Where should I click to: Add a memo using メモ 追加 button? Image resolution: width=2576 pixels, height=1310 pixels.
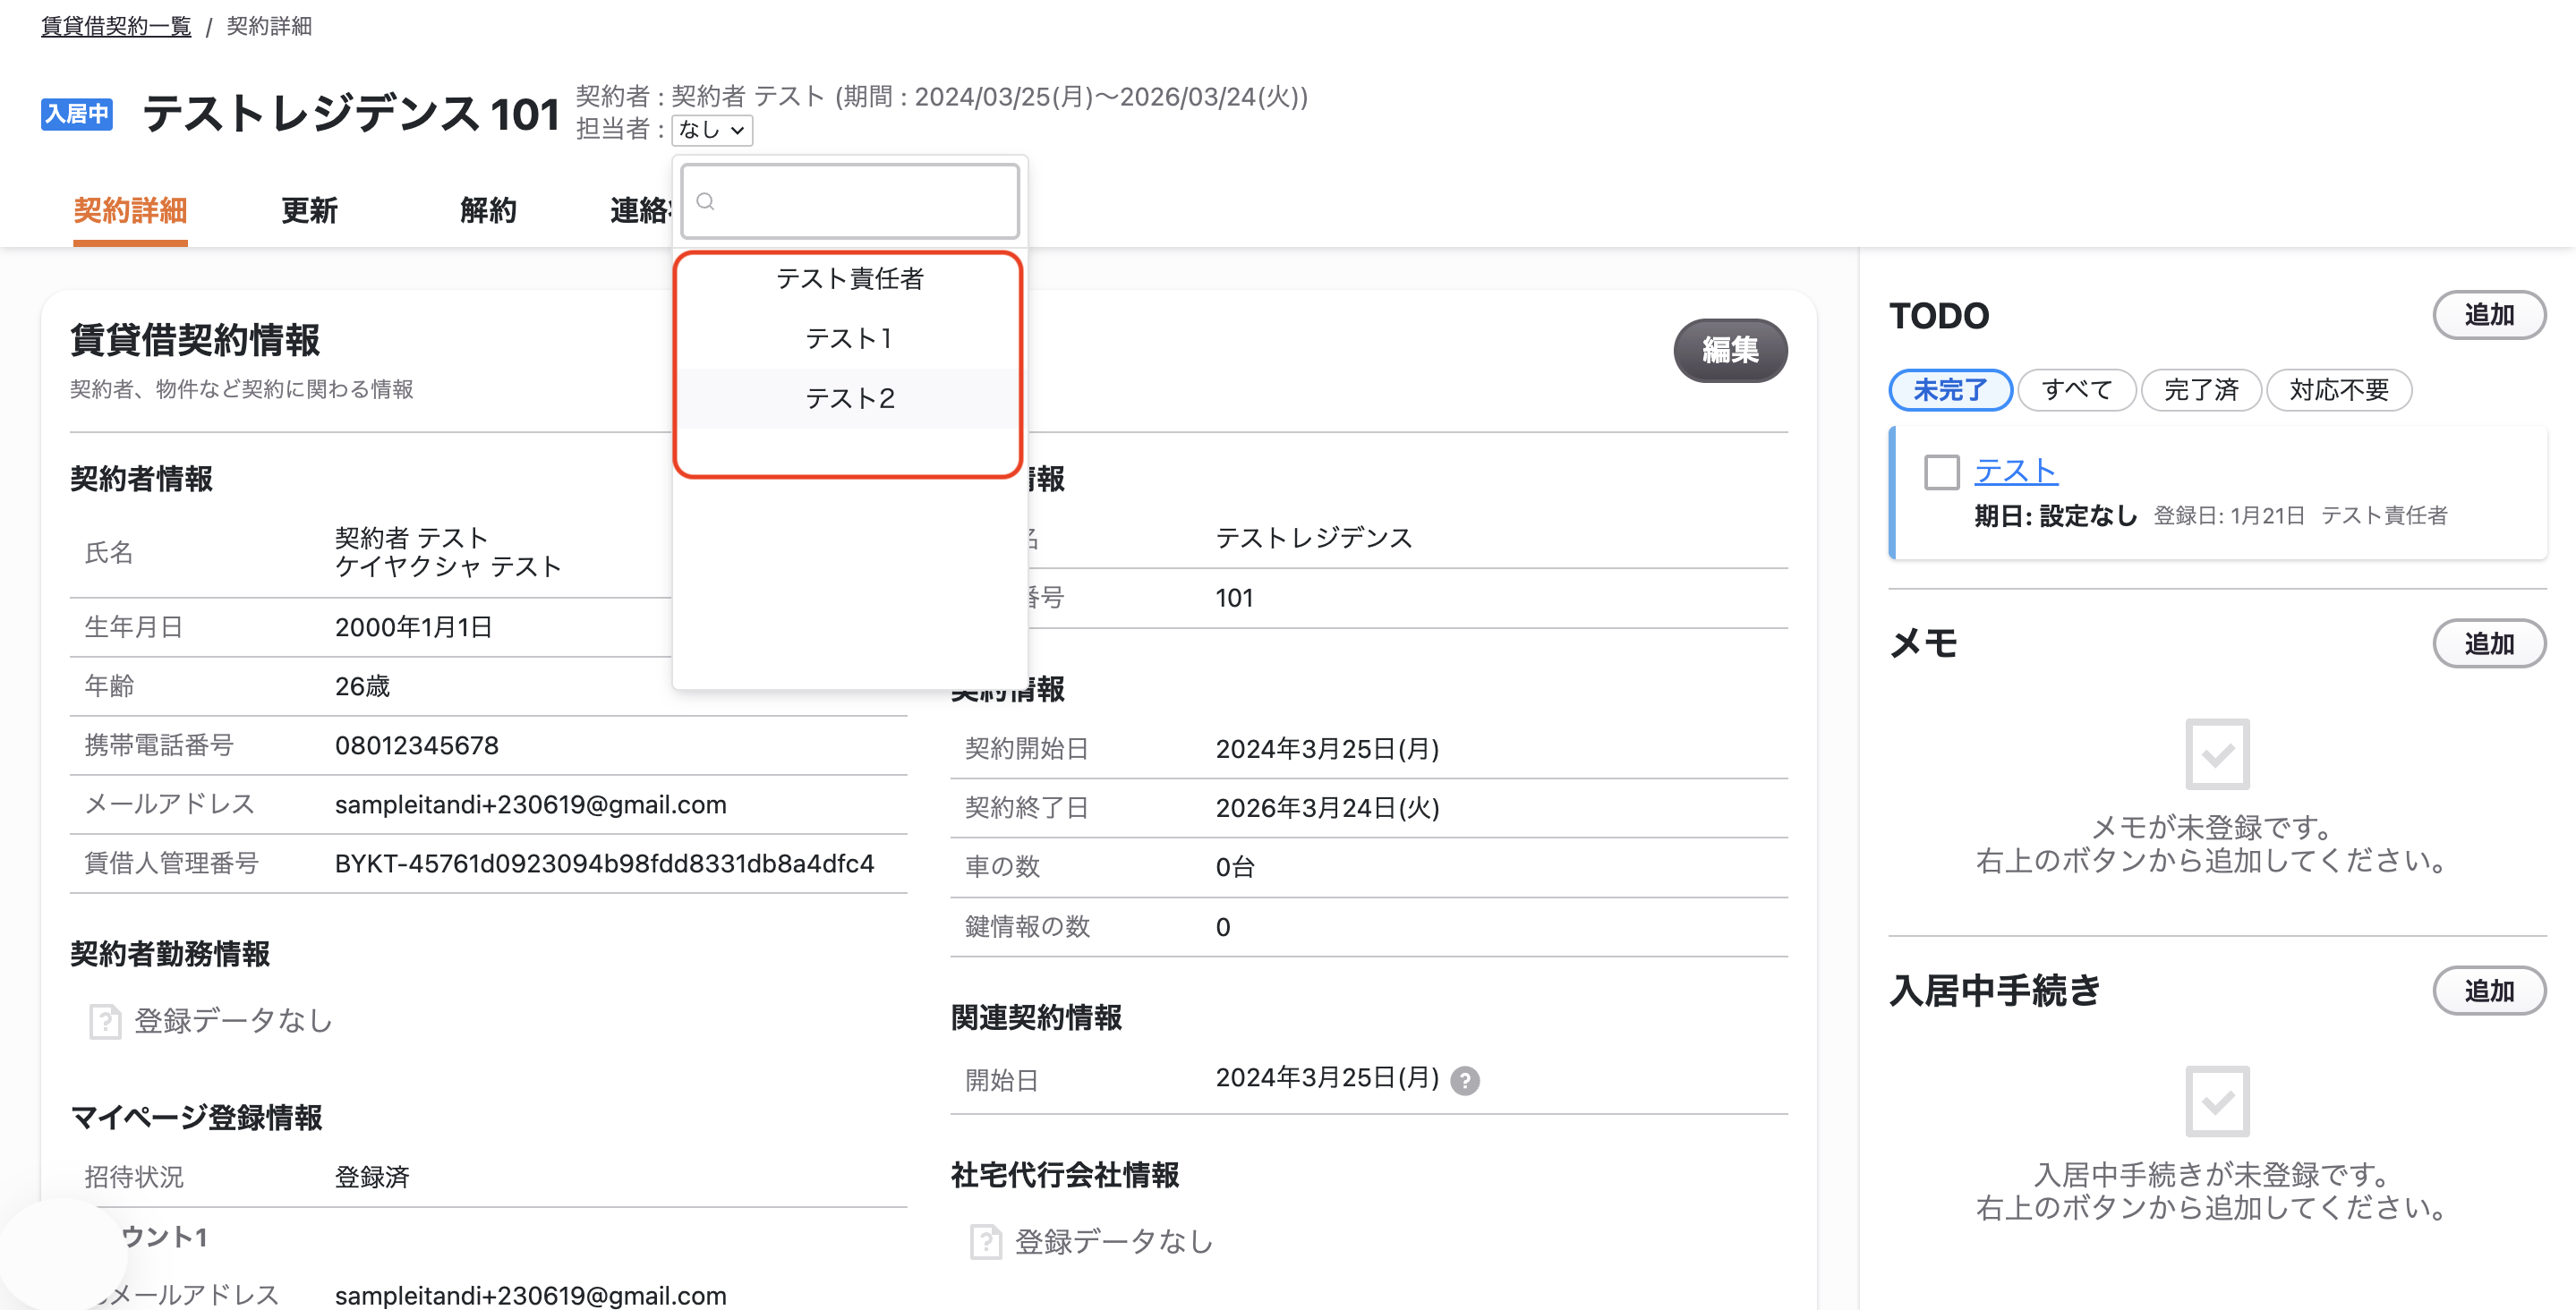click(2488, 644)
